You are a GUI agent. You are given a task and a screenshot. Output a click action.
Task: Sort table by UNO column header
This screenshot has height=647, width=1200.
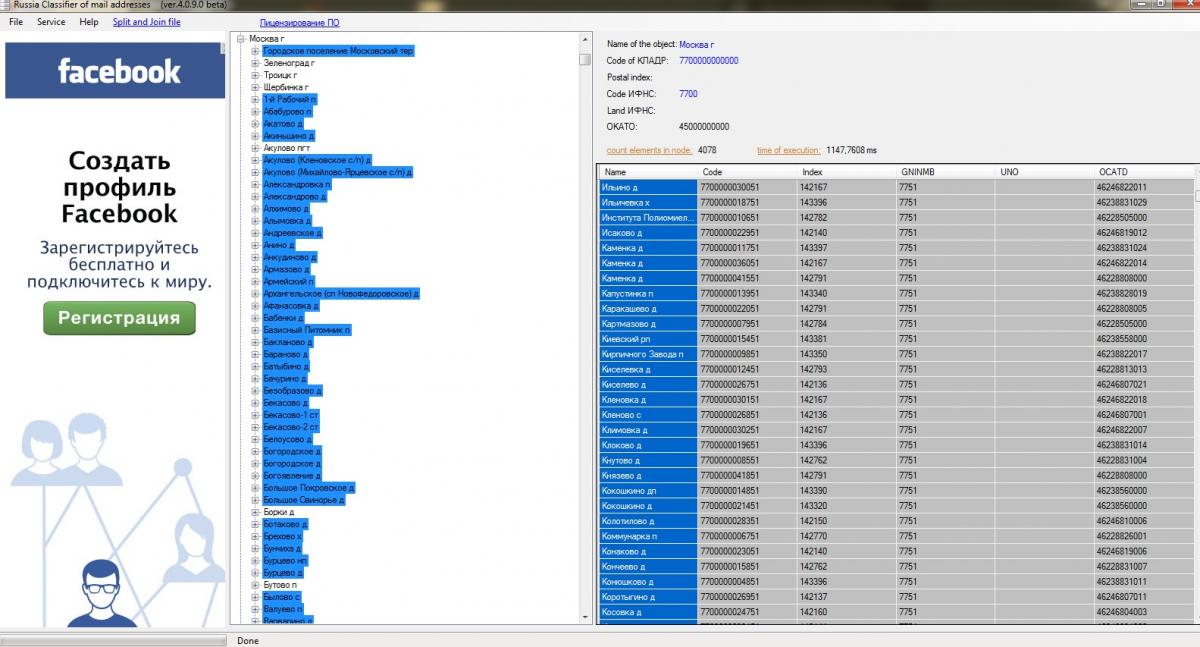click(x=1043, y=172)
